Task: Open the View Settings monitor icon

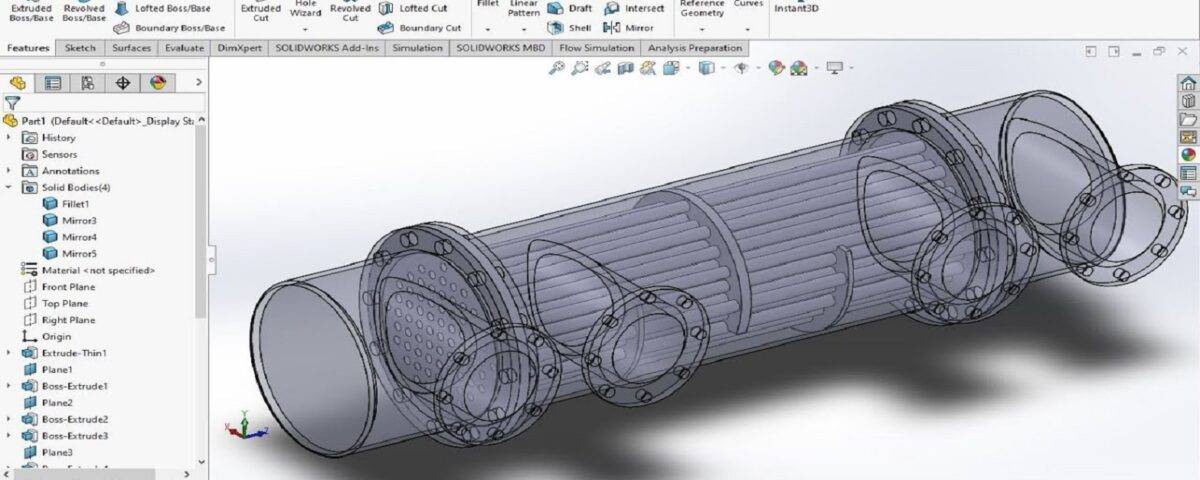Action: pos(834,68)
